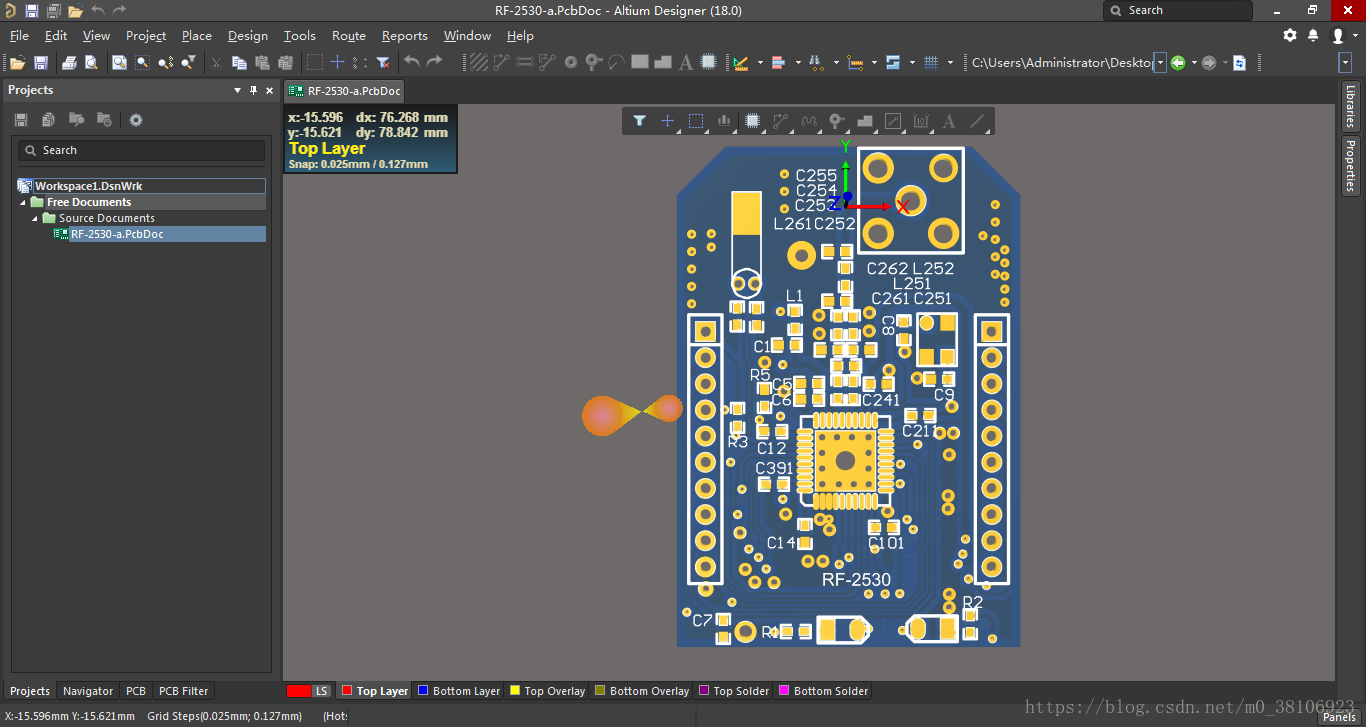Open the Design menu
1366x727 pixels.
tap(247, 35)
